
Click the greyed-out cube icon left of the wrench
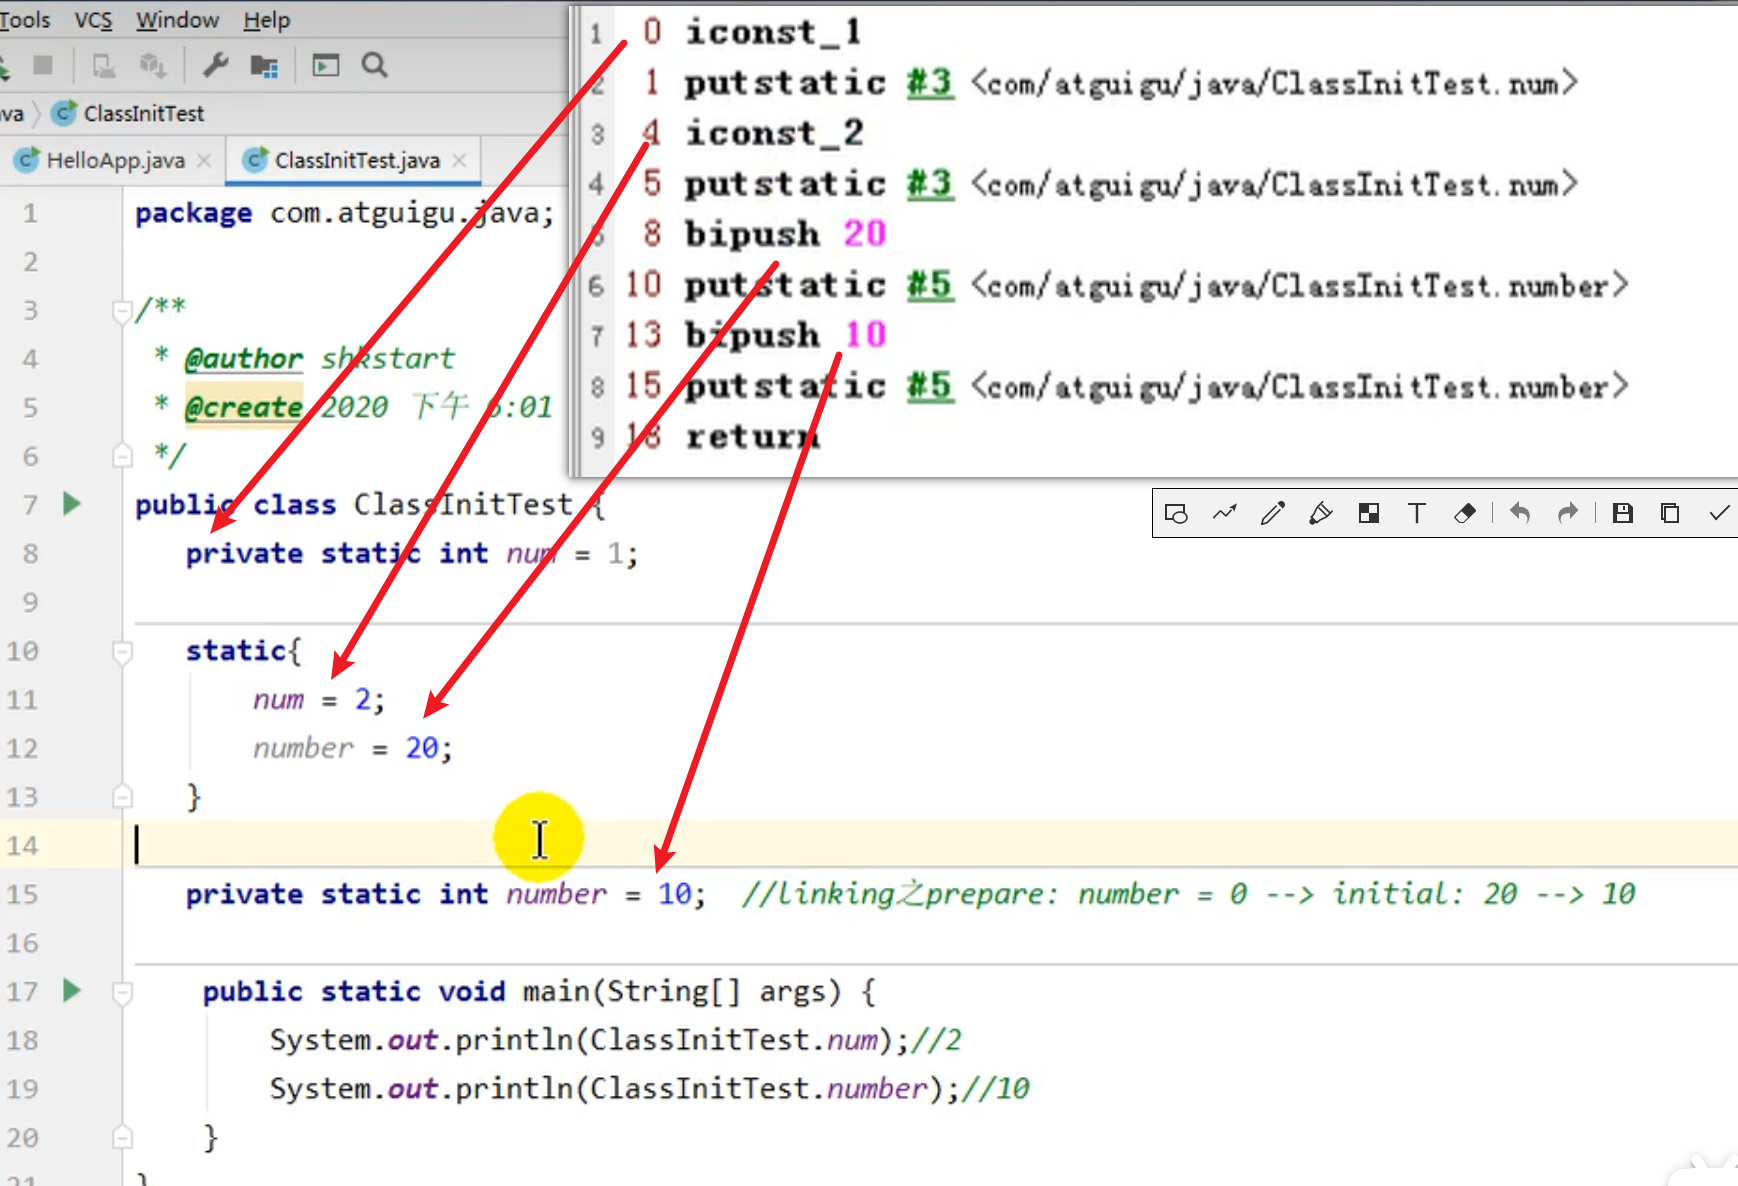pyautogui.click(x=152, y=66)
